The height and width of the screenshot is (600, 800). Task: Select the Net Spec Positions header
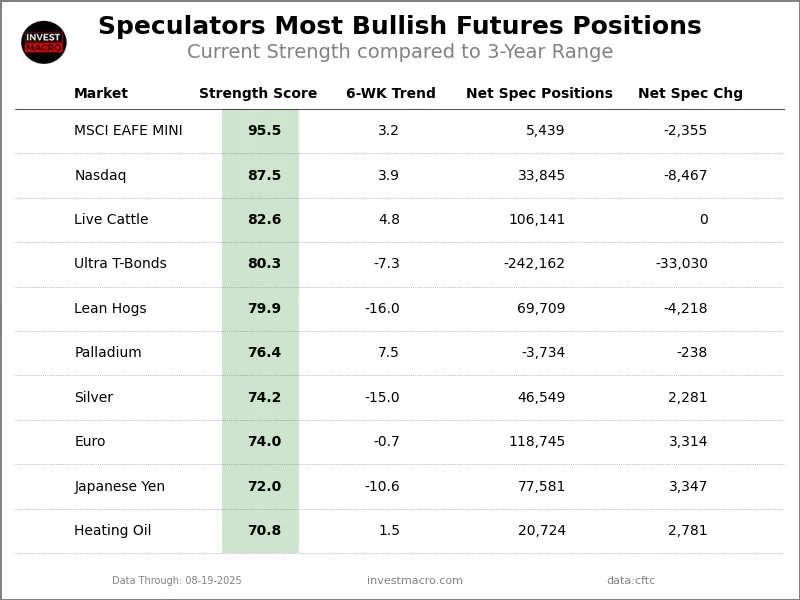point(539,94)
